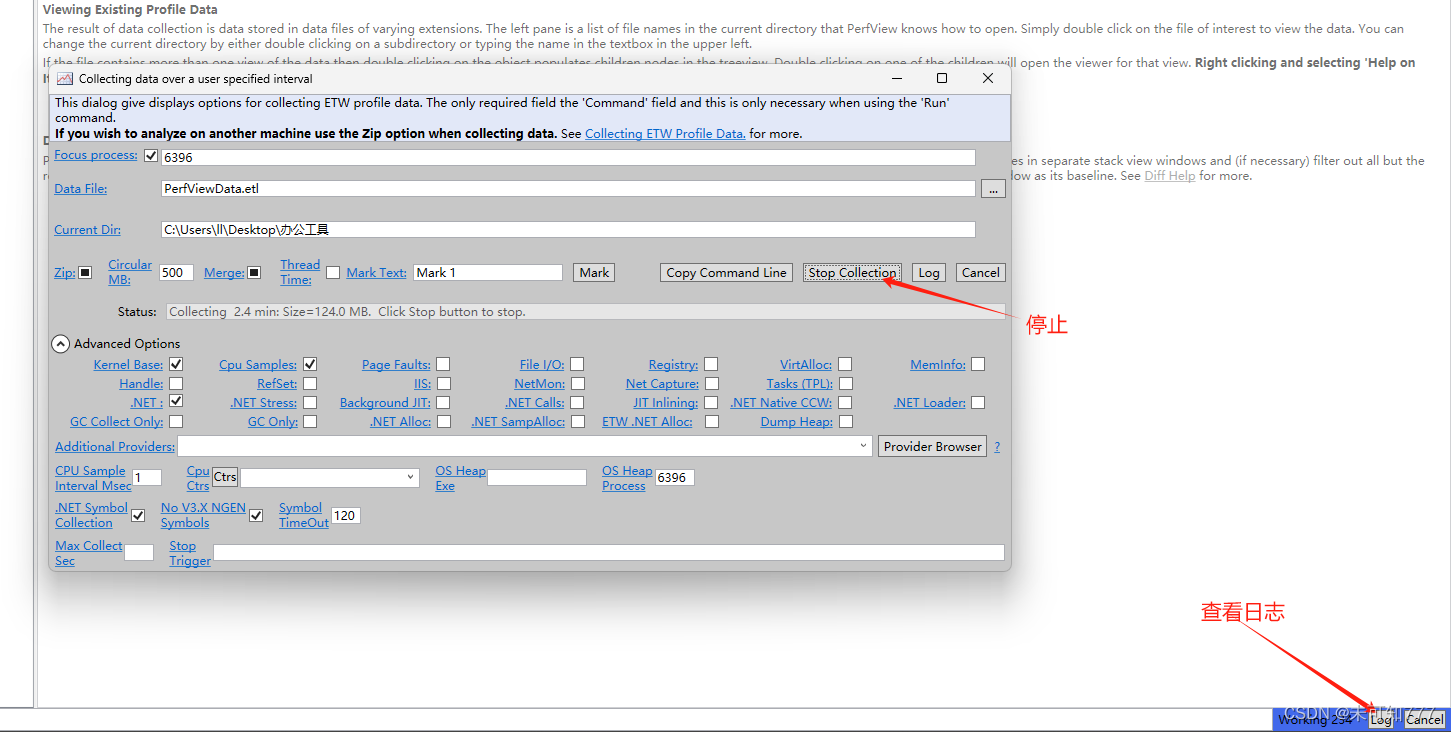Click the Current Dir help link
The height and width of the screenshot is (732, 1451).
pos(87,229)
